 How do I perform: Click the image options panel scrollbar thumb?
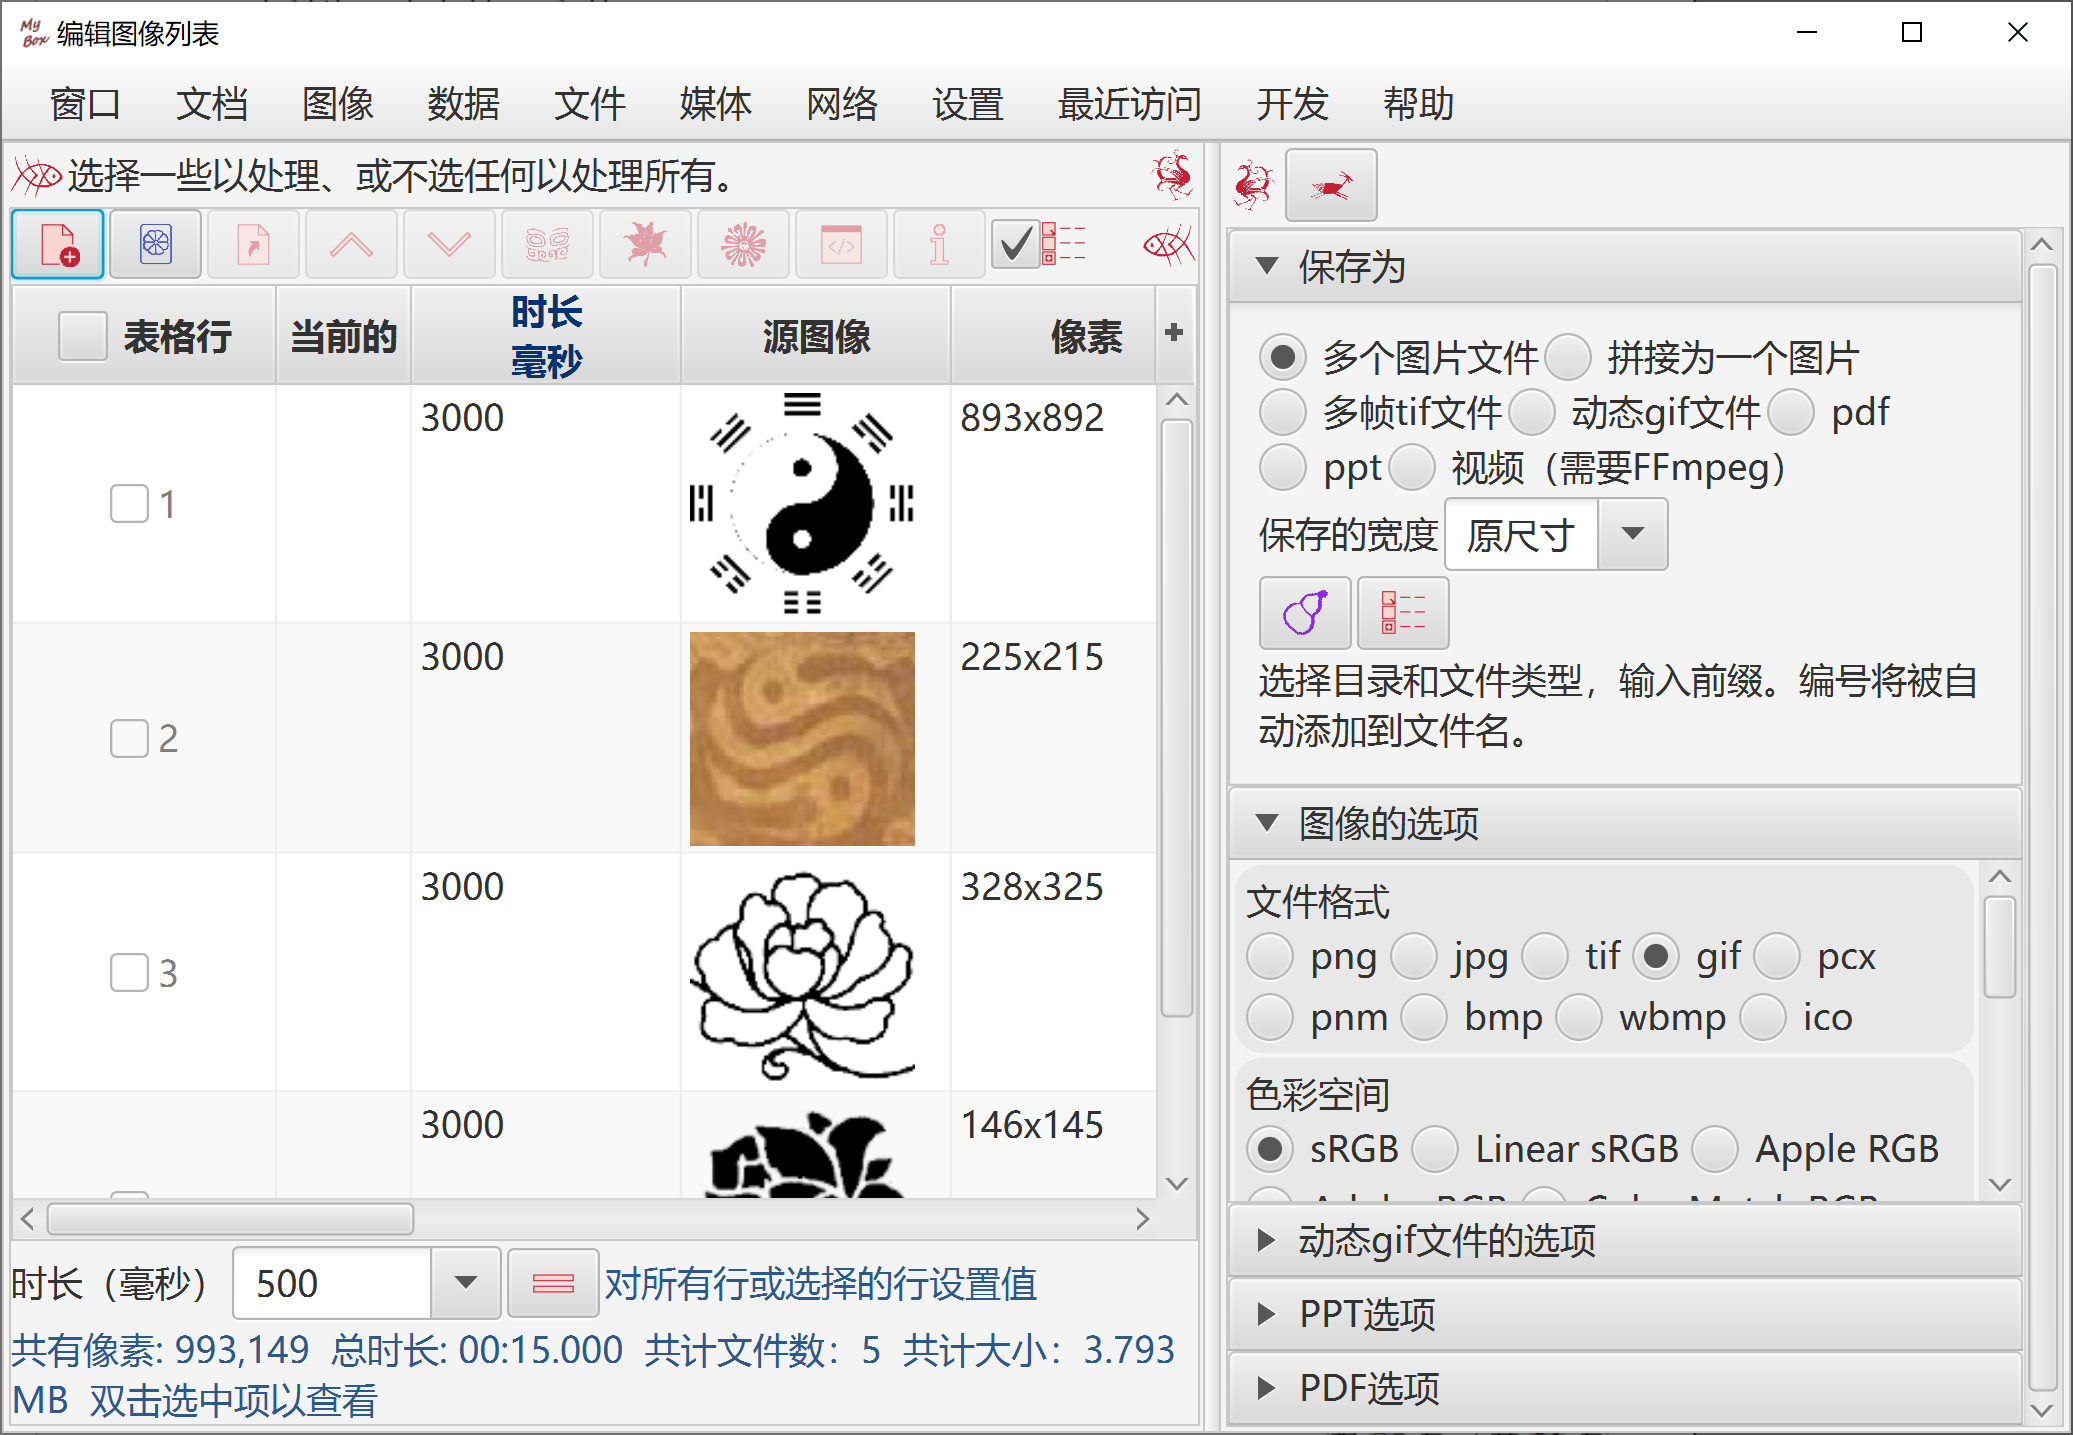[x=1999, y=946]
